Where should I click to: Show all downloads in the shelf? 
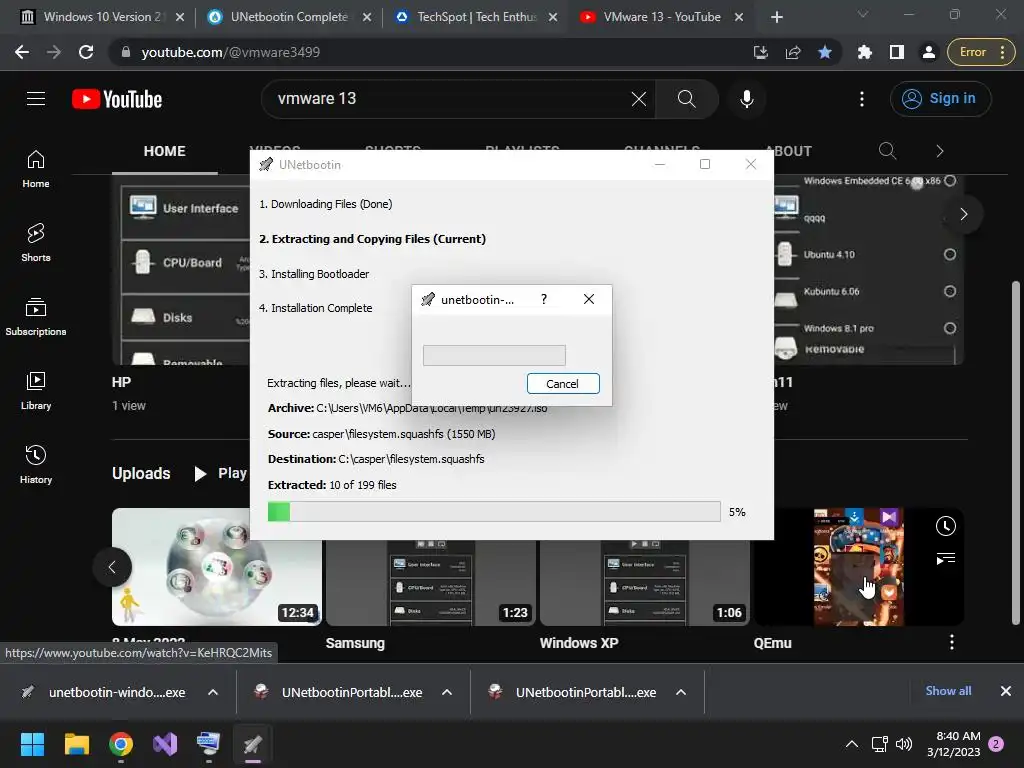tap(948, 690)
